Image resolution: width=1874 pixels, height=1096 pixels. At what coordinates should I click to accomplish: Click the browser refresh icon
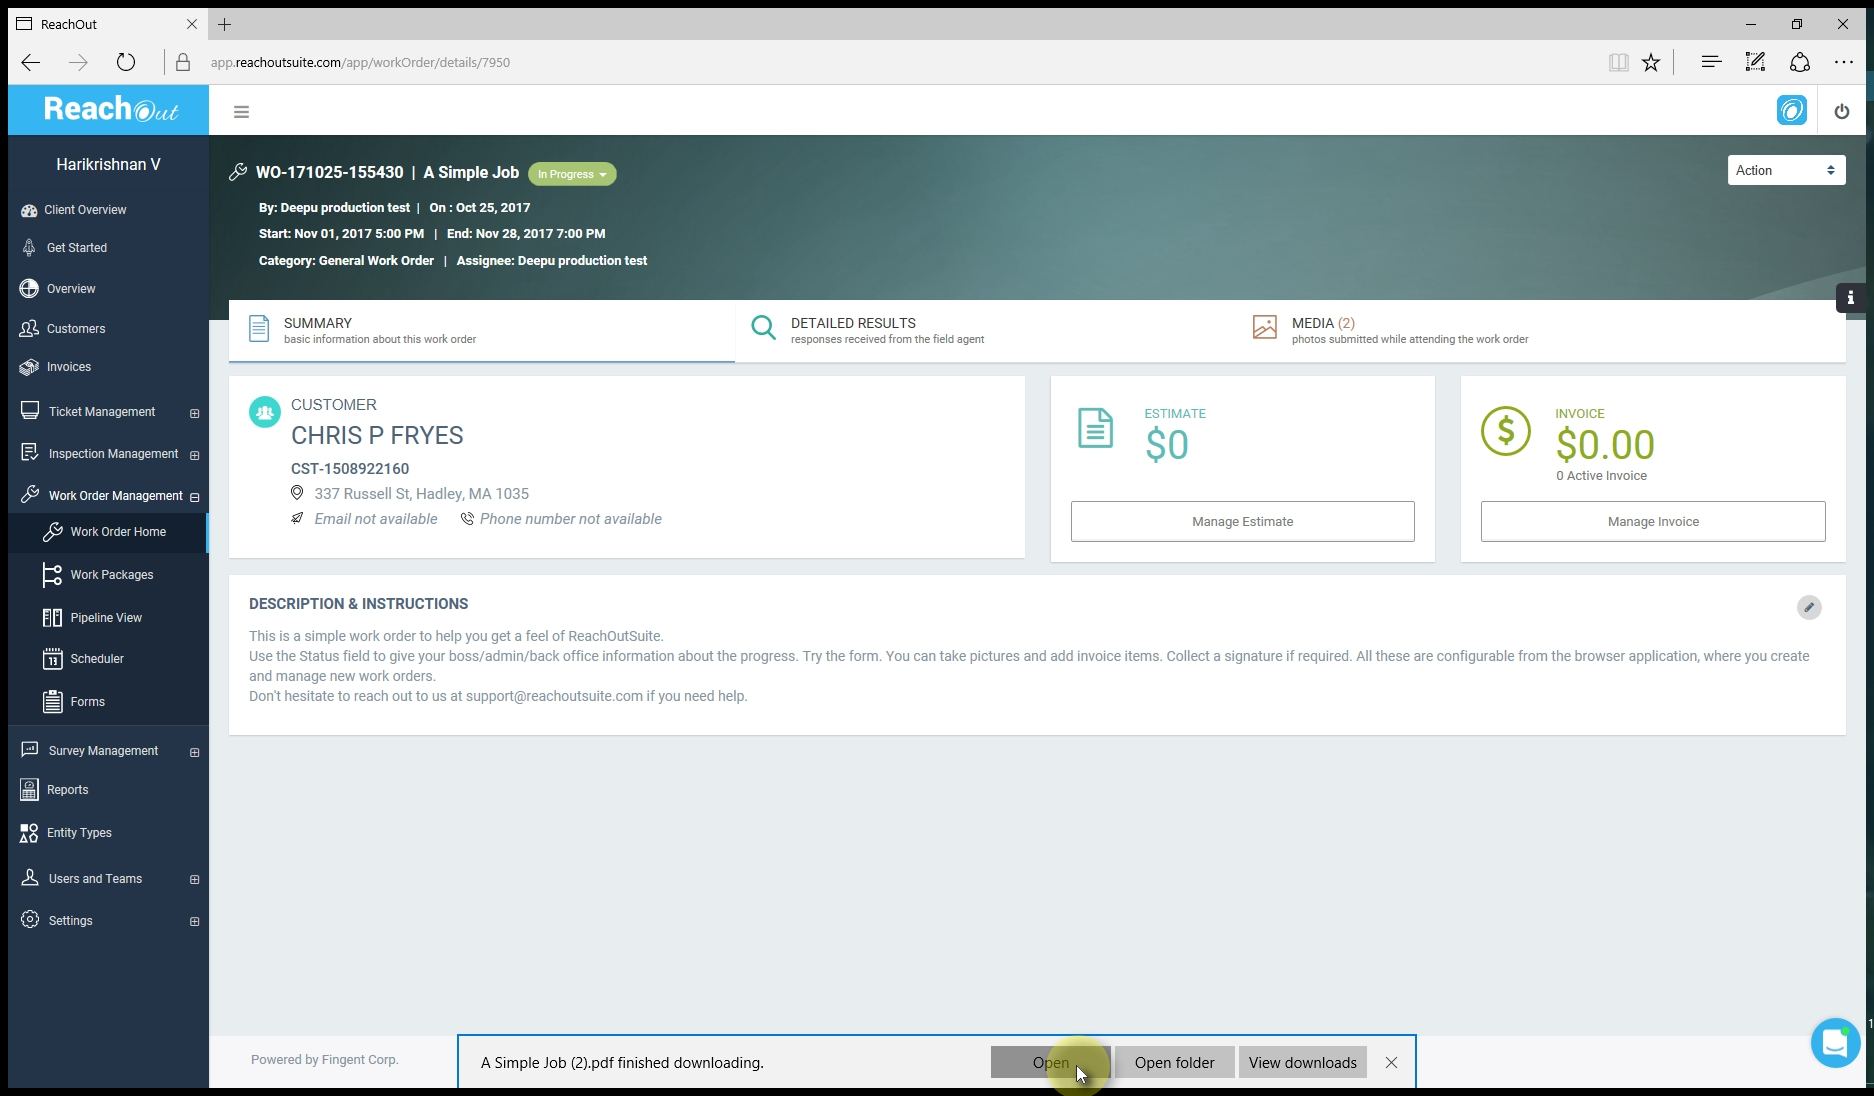click(x=125, y=62)
